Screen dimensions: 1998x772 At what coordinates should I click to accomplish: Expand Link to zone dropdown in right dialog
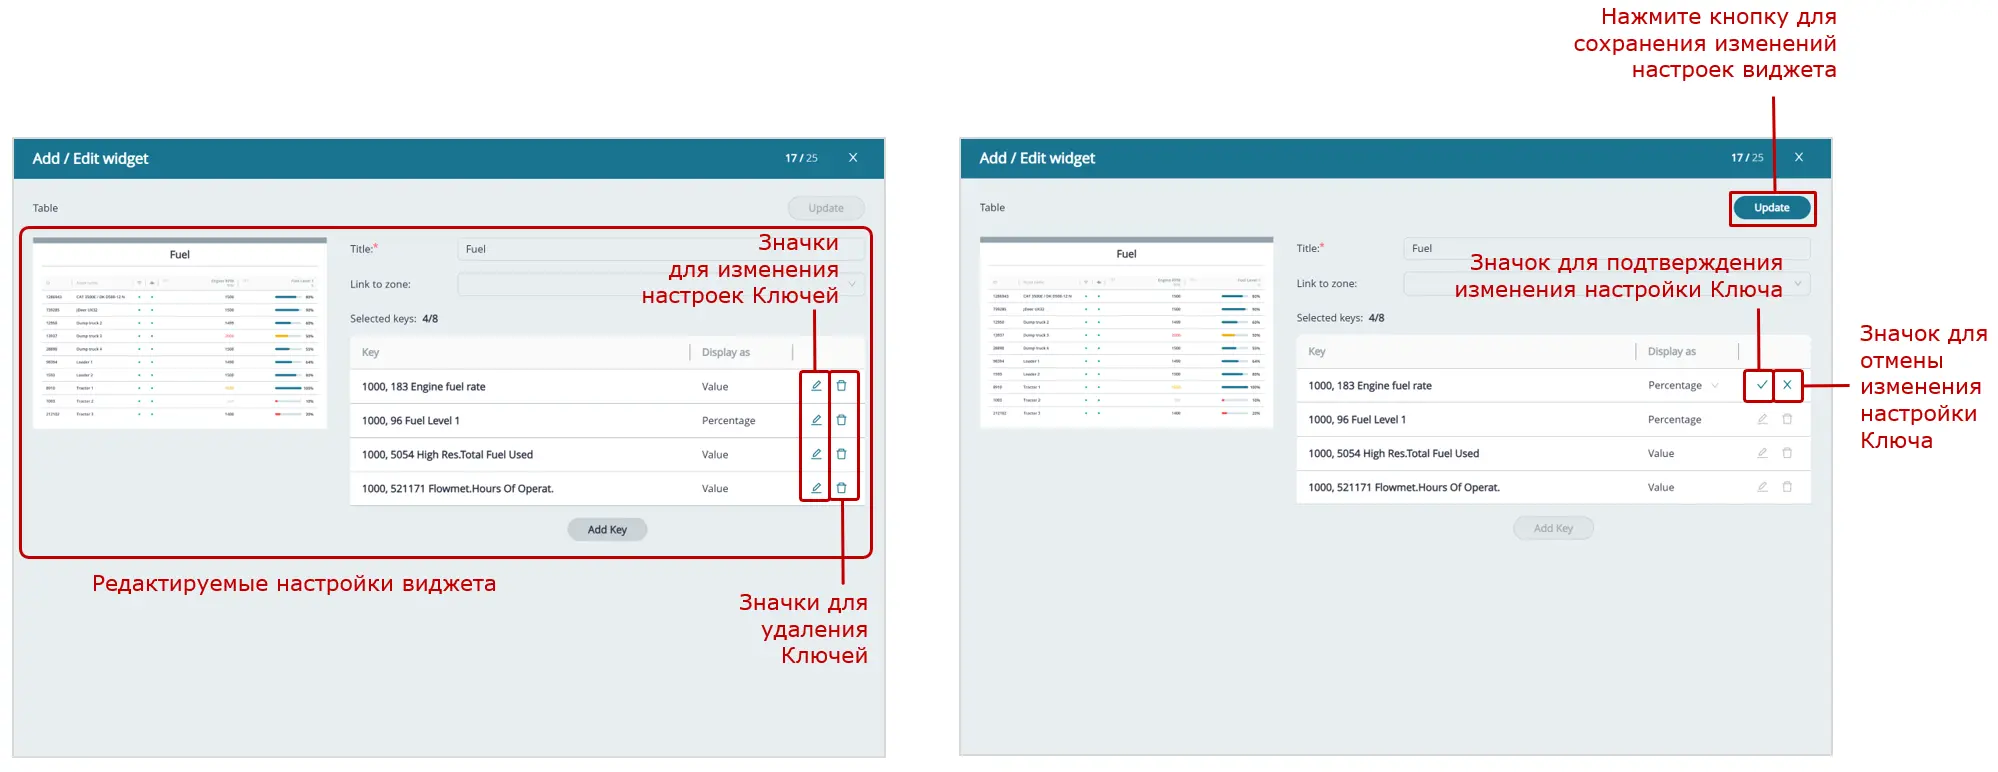coord(1798,284)
